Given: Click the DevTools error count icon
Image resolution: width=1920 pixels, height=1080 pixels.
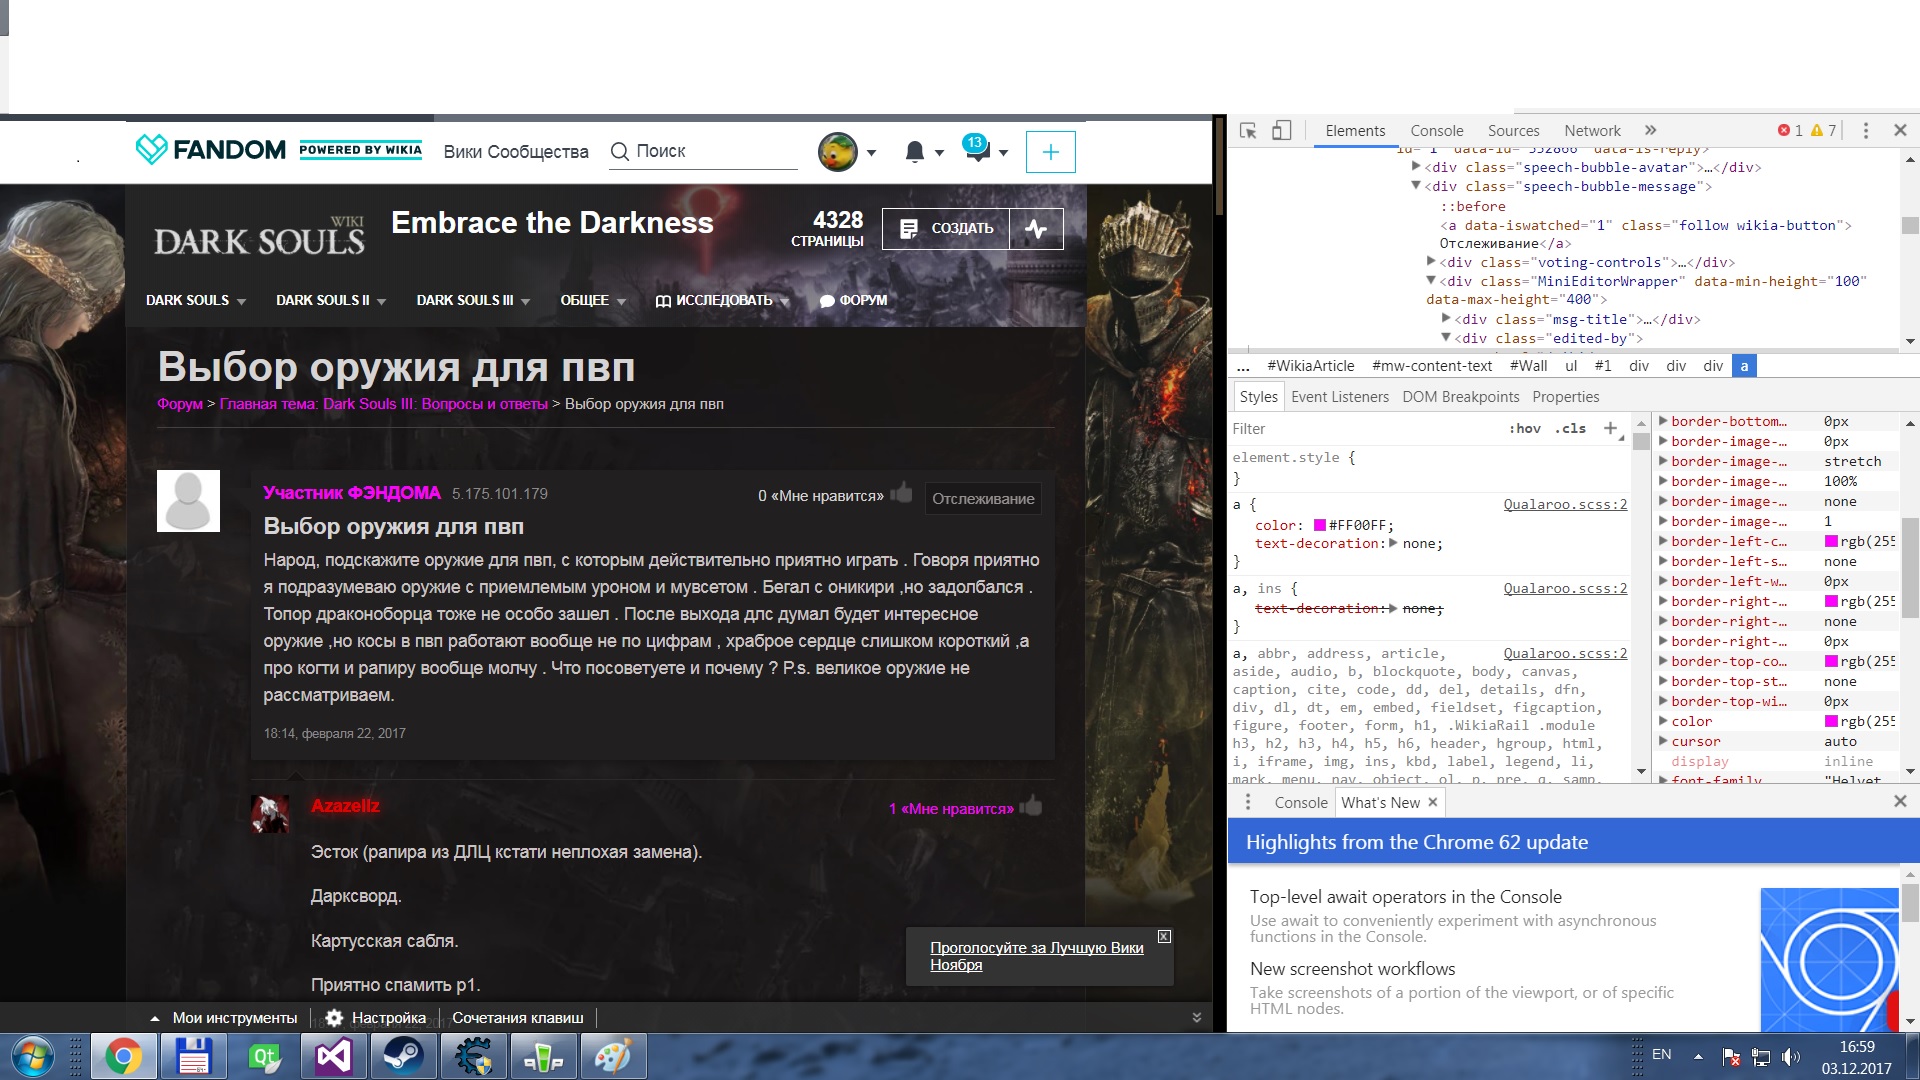Looking at the screenshot, I should pyautogui.click(x=1784, y=130).
